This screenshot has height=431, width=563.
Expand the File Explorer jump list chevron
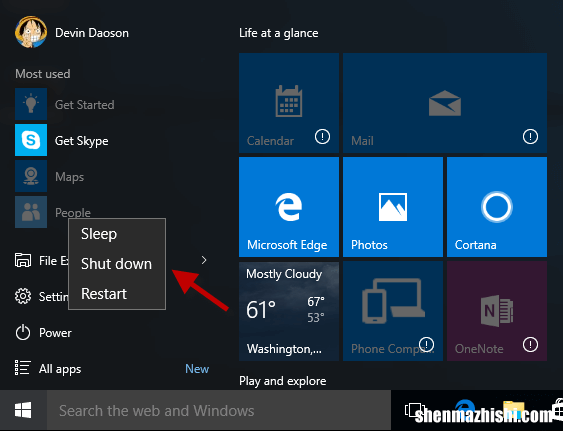tap(204, 260)
